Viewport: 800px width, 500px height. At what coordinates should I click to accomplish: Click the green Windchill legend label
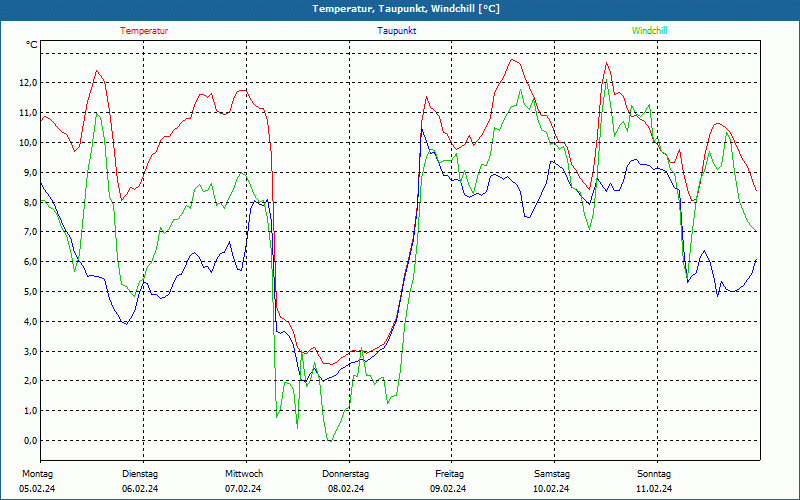pyautogui.click(x=649, y=31)
